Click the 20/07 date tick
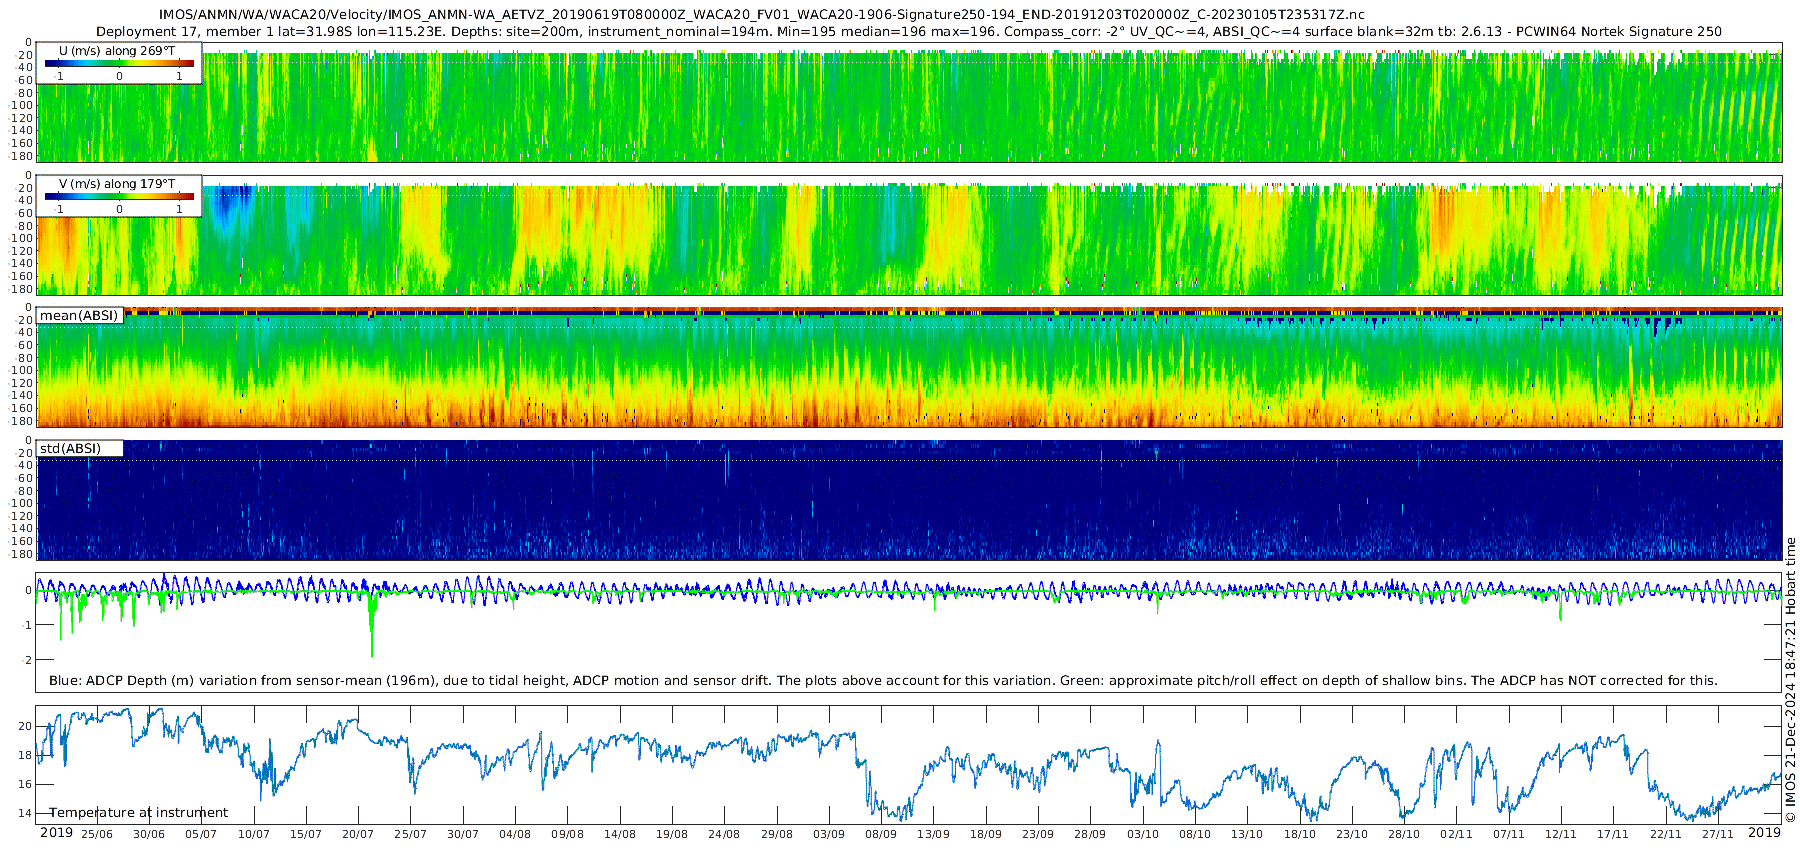1800x850 pixels. click(x=358, y=834)
